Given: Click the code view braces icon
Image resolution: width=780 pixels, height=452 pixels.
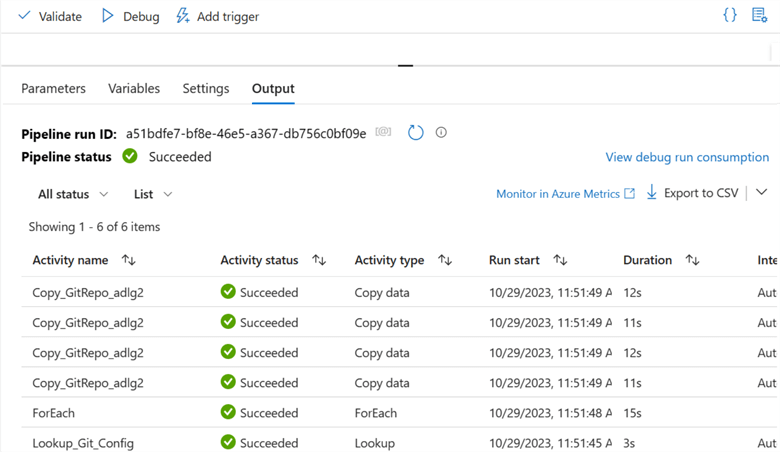Looking at the screenshot, I should (730, 15).
